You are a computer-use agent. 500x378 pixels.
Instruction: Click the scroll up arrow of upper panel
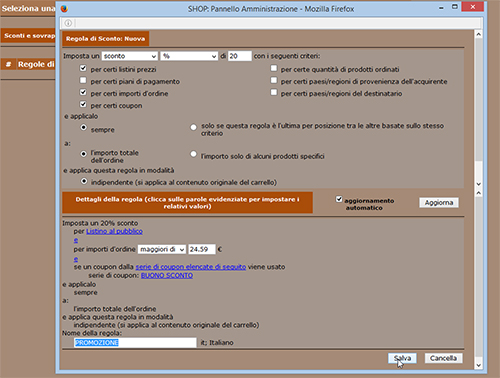click(x=479, y=34)
